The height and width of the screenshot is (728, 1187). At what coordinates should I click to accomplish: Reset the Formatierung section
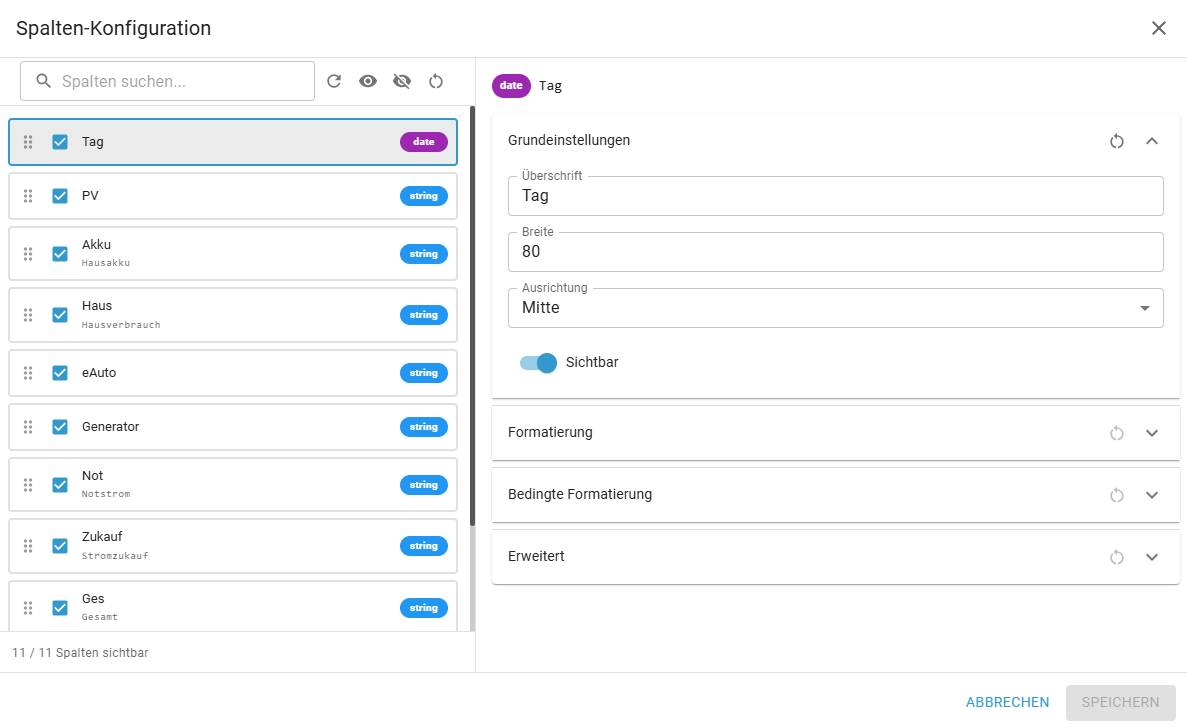pyautogui.click(x=1117, y=433)
